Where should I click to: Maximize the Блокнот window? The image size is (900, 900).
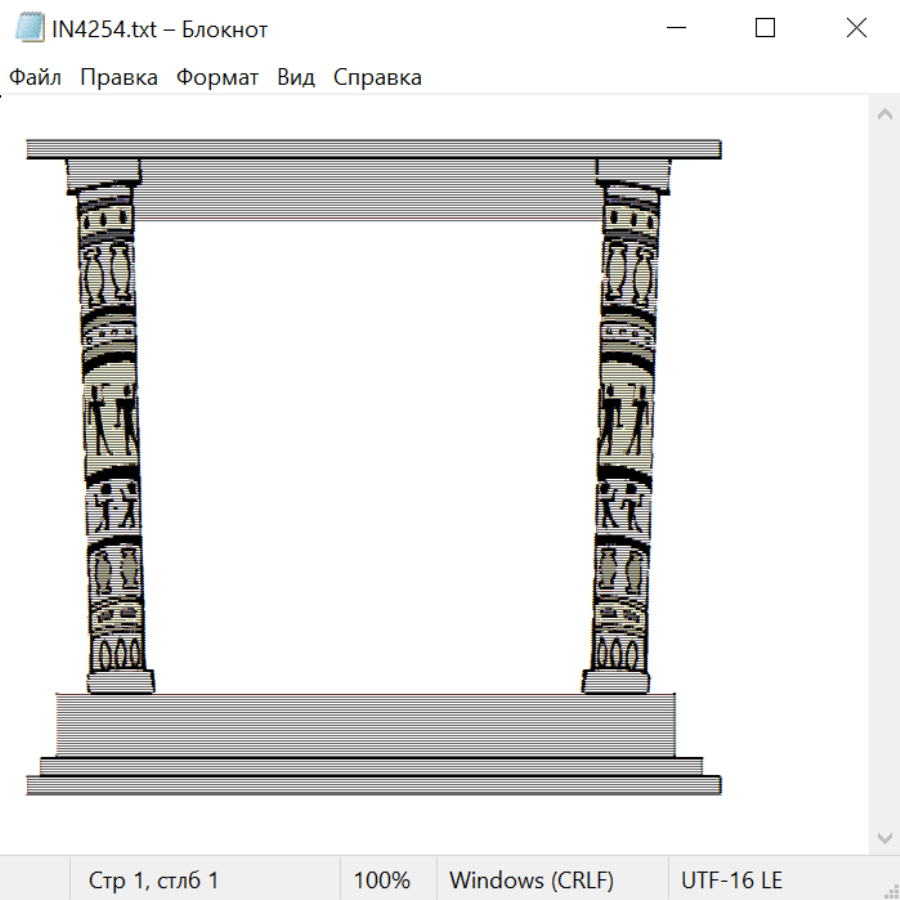(x=765, y=29)
